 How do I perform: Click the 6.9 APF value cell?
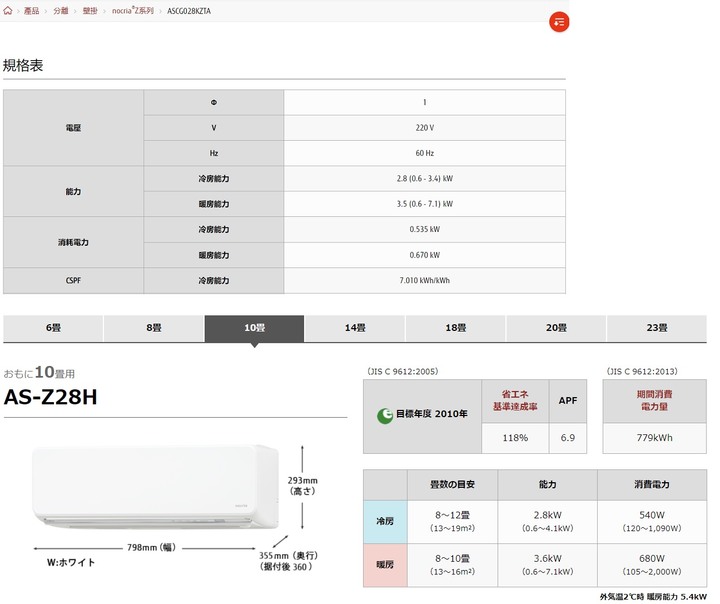coord(568,438)
